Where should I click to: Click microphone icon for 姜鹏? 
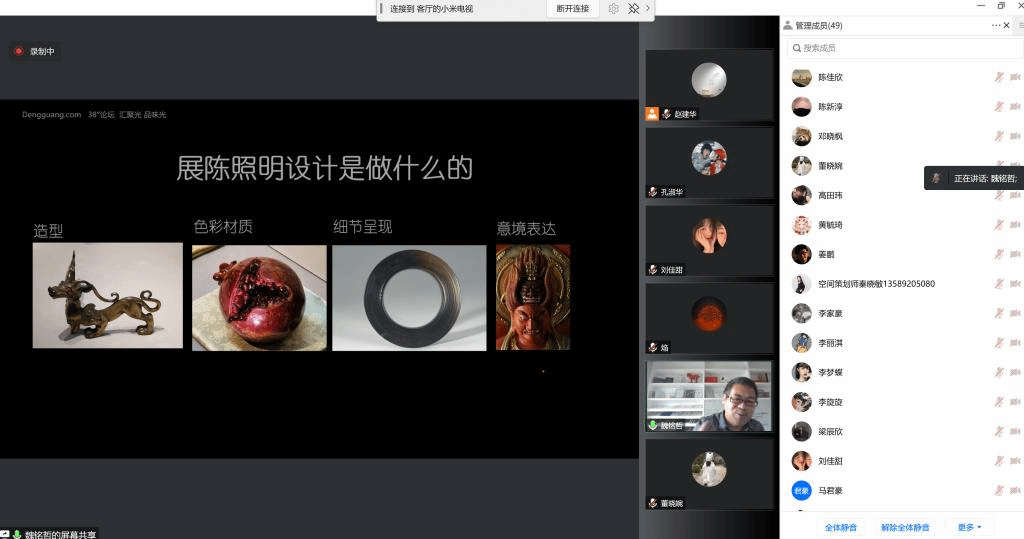pos(999,255)
